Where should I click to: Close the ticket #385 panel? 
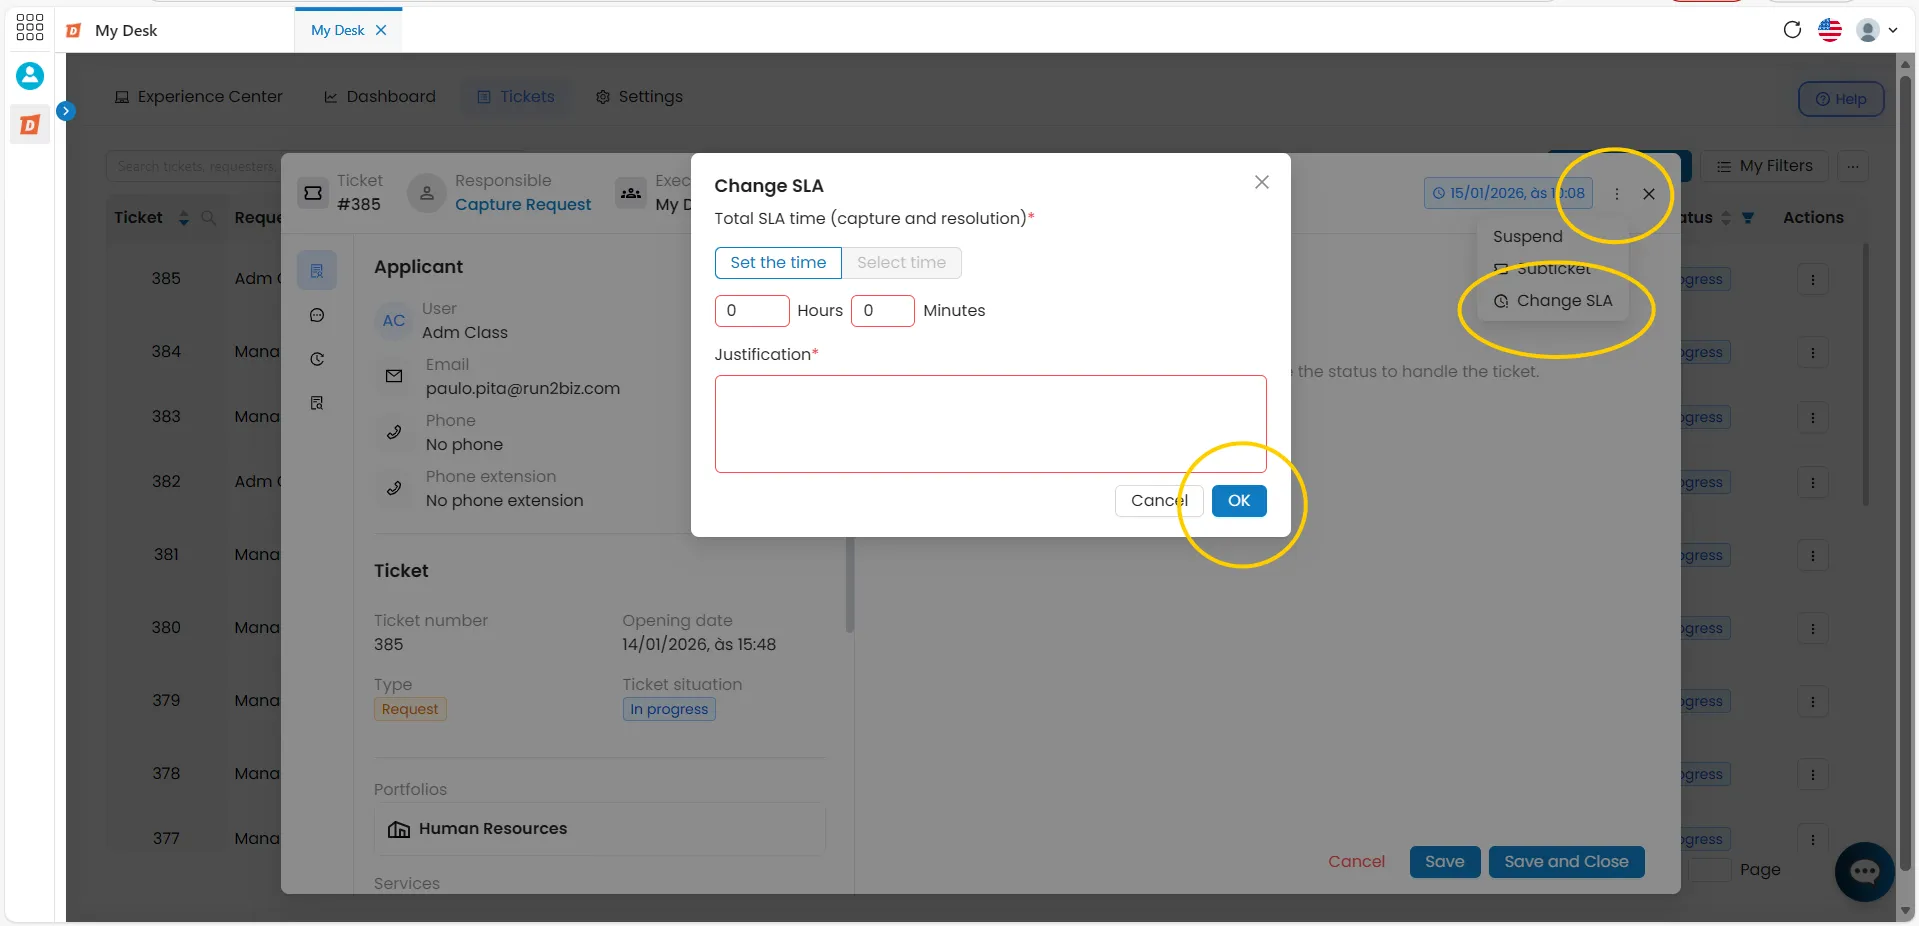[1649, 194]
